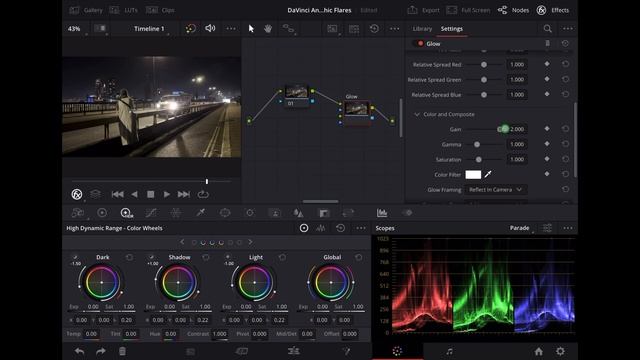Toggle keyframe for Relative Spread Red

coord(547,64)
